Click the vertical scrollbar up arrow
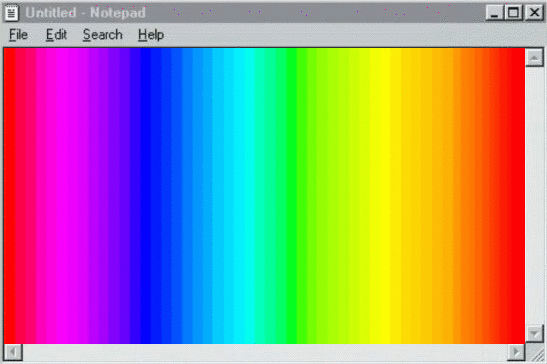The width and height of the screenshot is (547, 364). click(534, 57)
